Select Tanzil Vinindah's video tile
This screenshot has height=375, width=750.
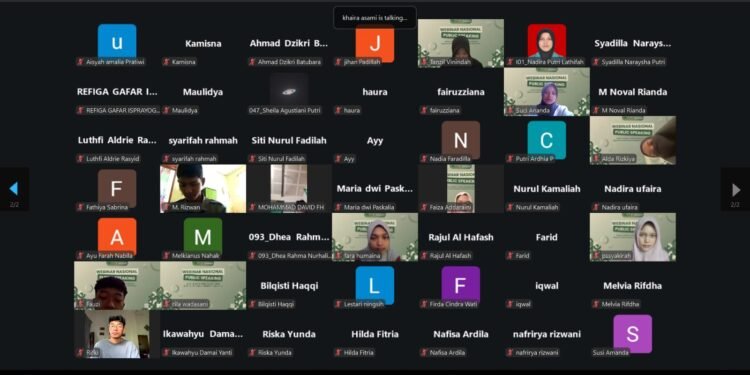pos(461,43)
